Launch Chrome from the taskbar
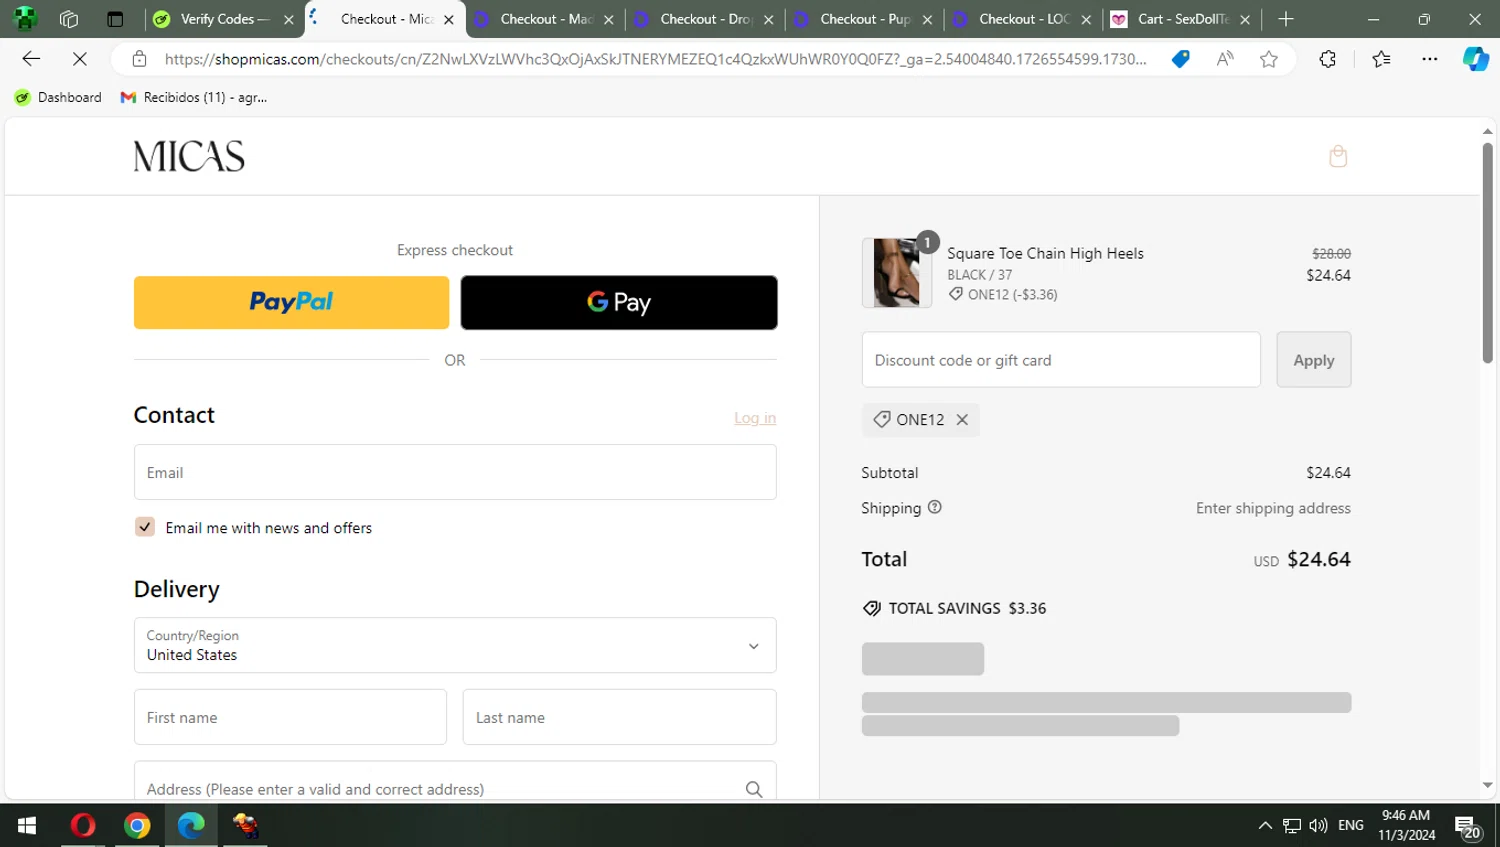 (x=137, y=825)
